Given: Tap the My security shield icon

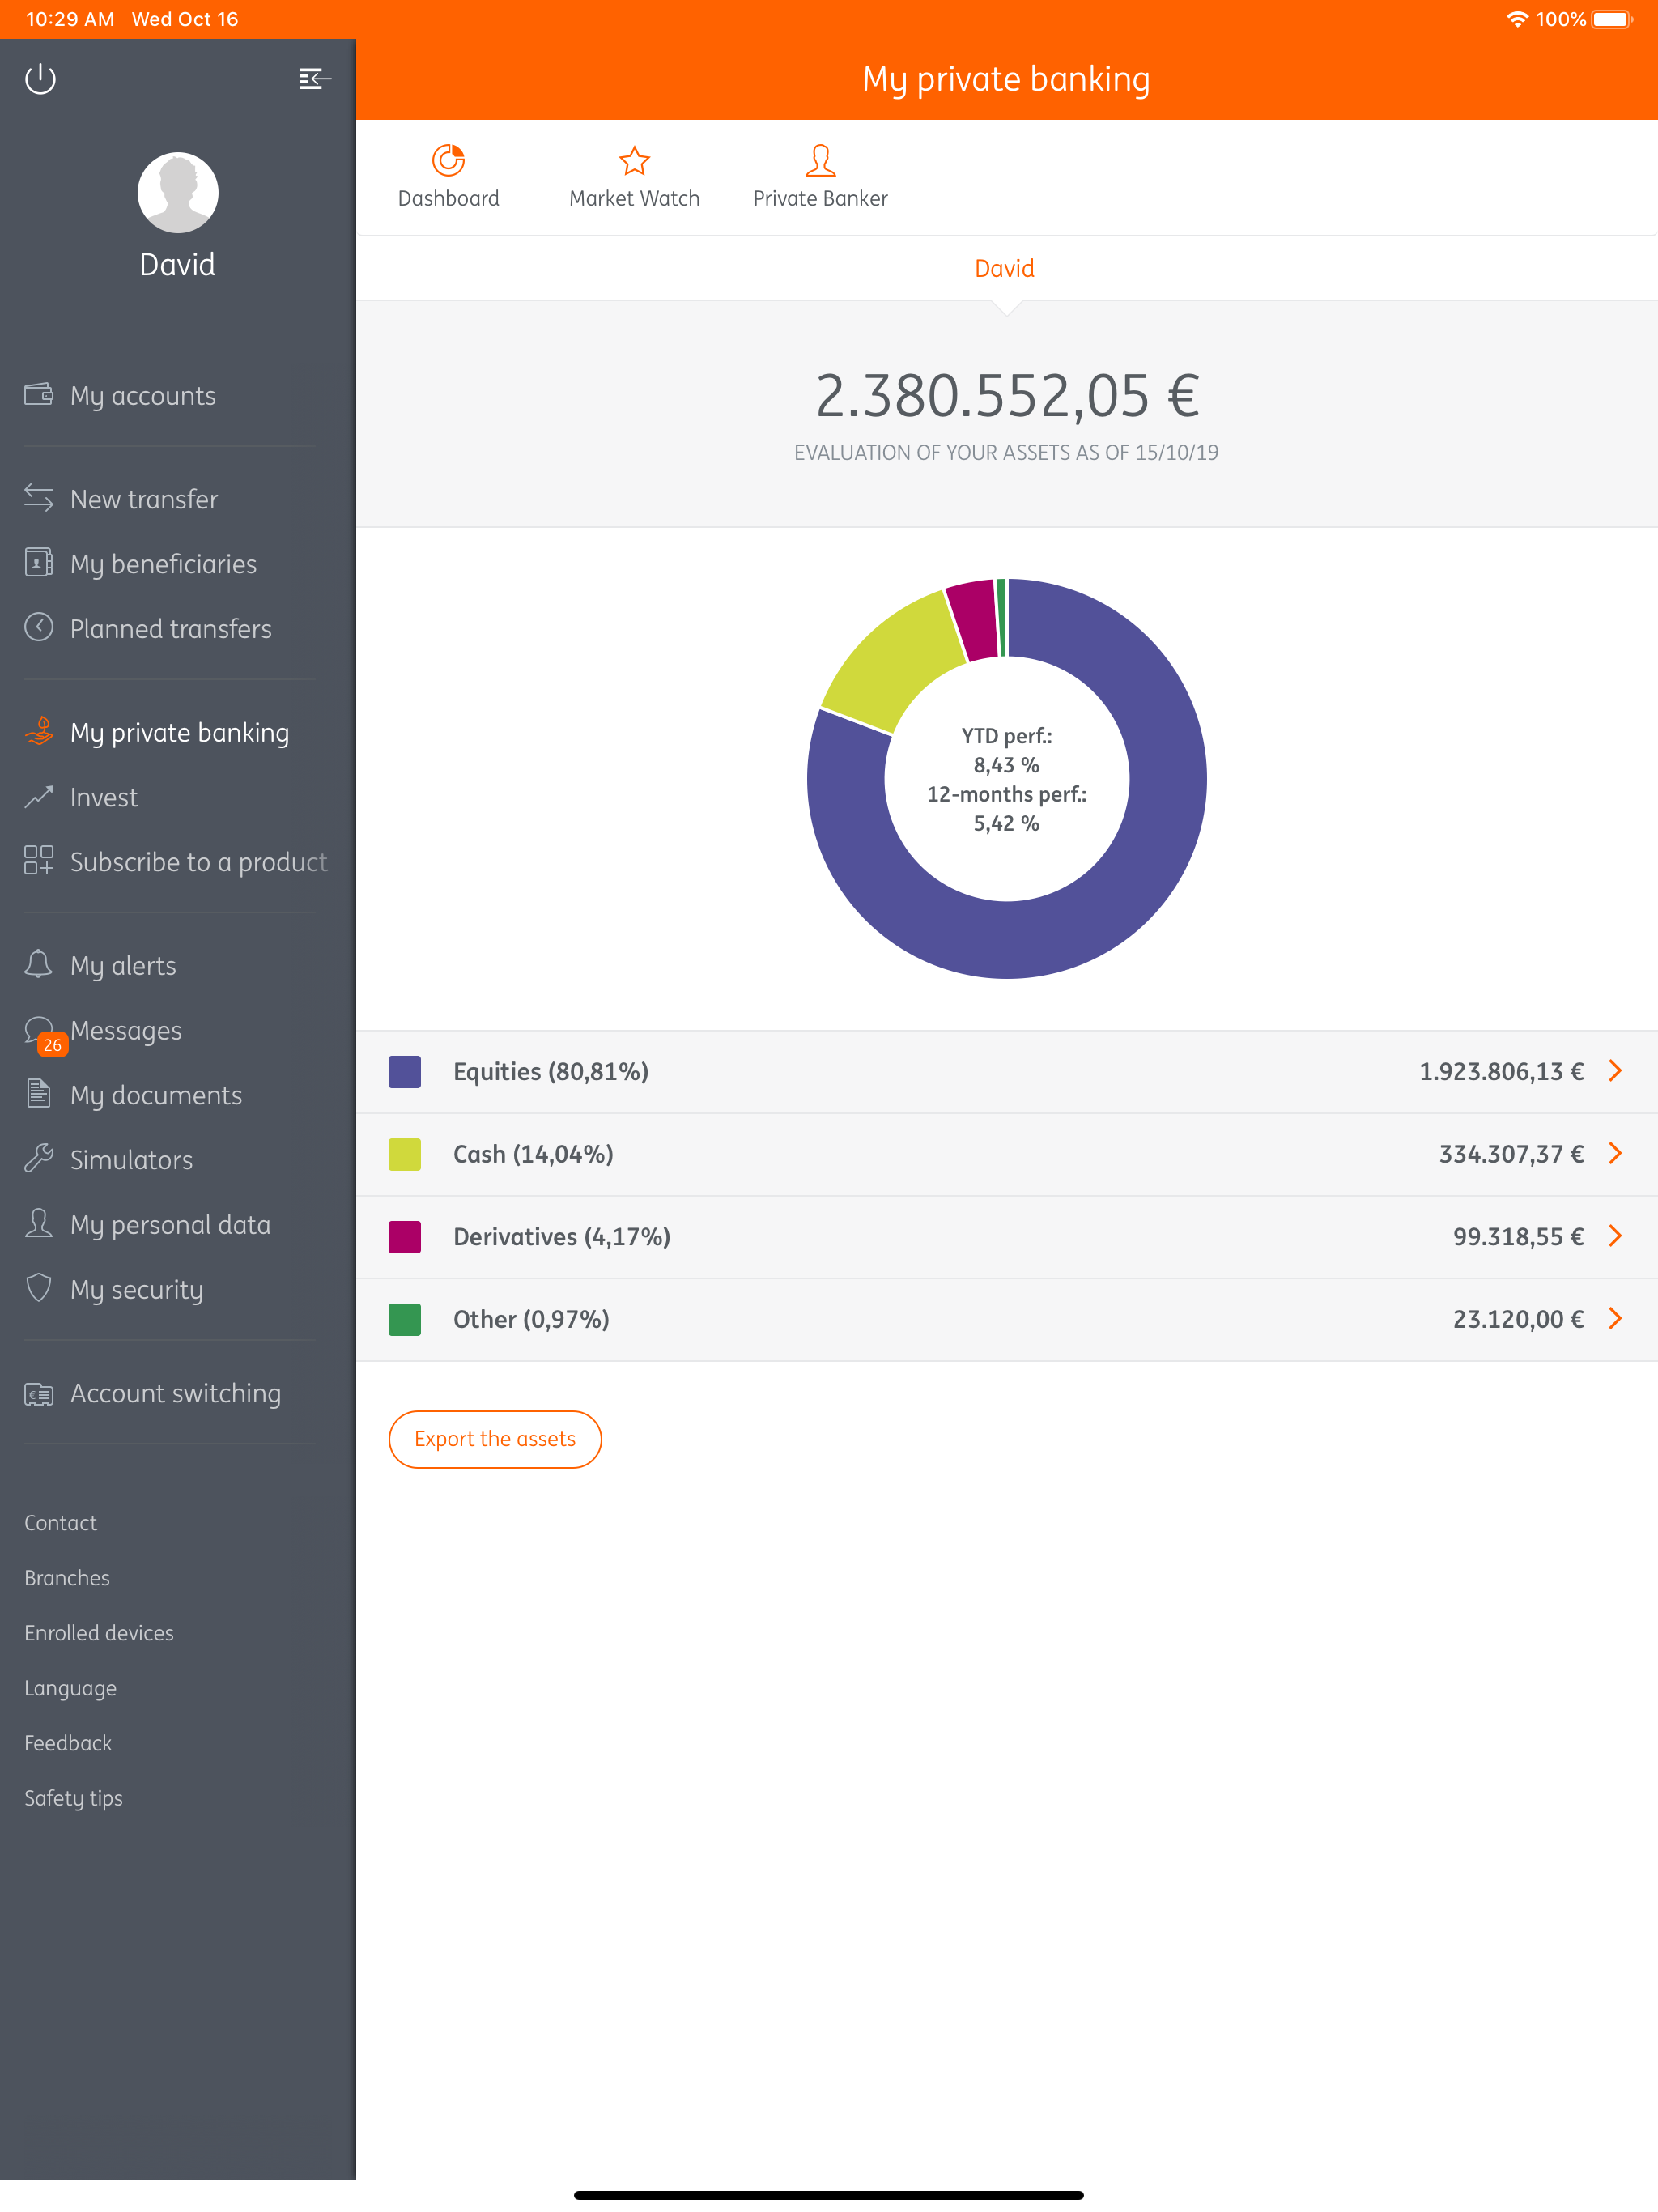Looking at the screenshot, I should (38, 1288).
